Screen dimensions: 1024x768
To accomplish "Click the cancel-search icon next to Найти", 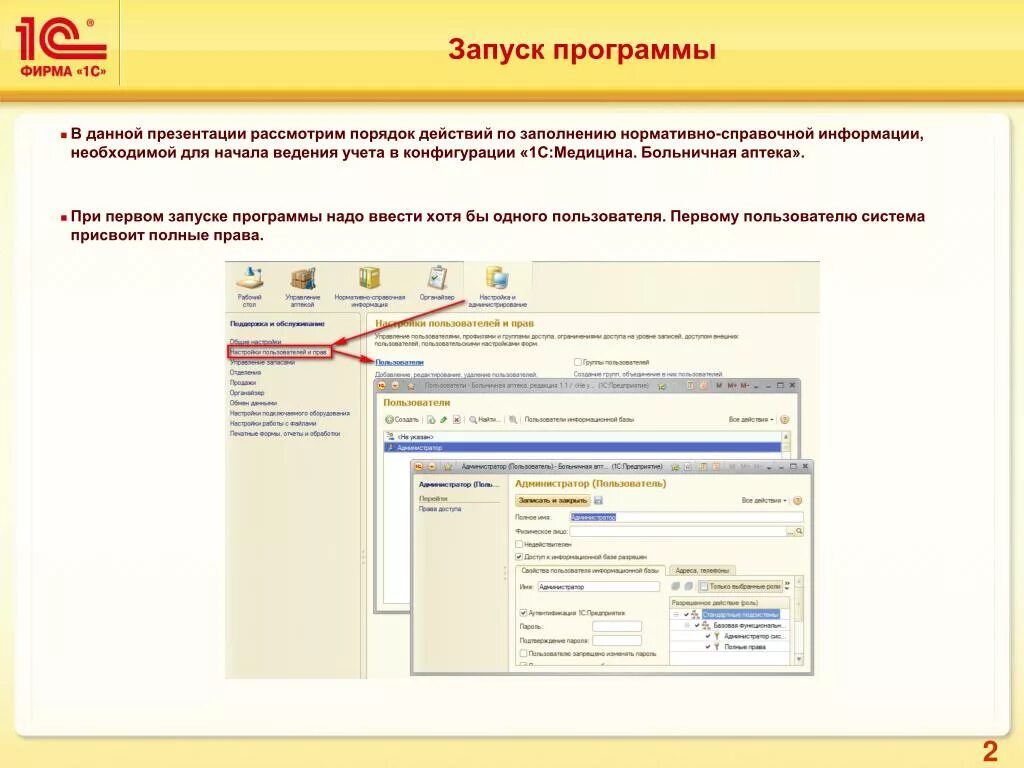I will coord(513,419).
